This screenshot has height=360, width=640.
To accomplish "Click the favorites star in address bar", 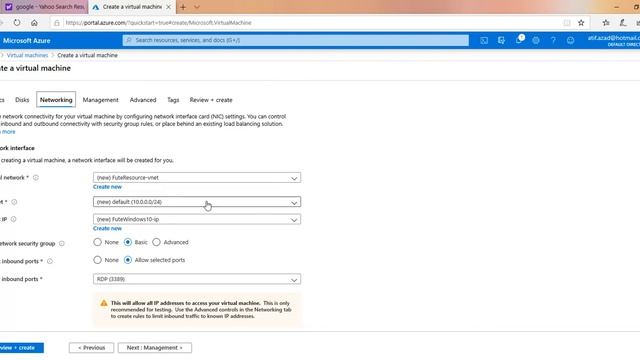I will point(581,23).
